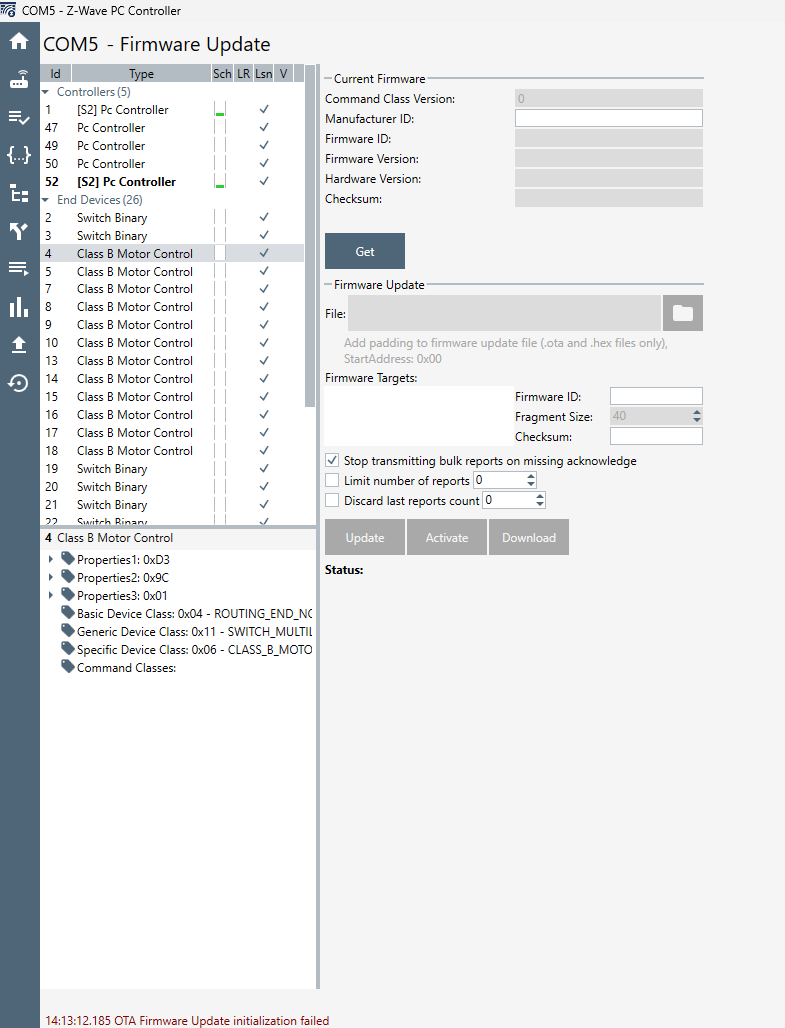Select node 52 [S2] Pc Controller
Viewport: 785px width, 1028px height.
pyautogui.click(x=172, y=182)
